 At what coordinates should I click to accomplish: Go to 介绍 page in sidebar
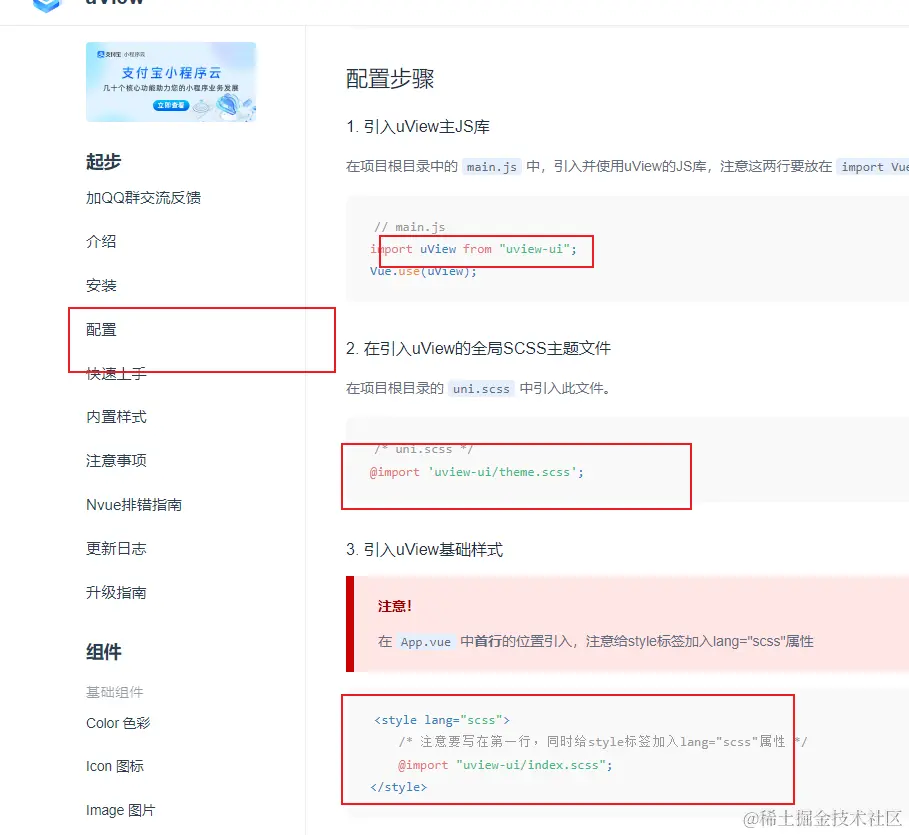click(x=101, y=241)
